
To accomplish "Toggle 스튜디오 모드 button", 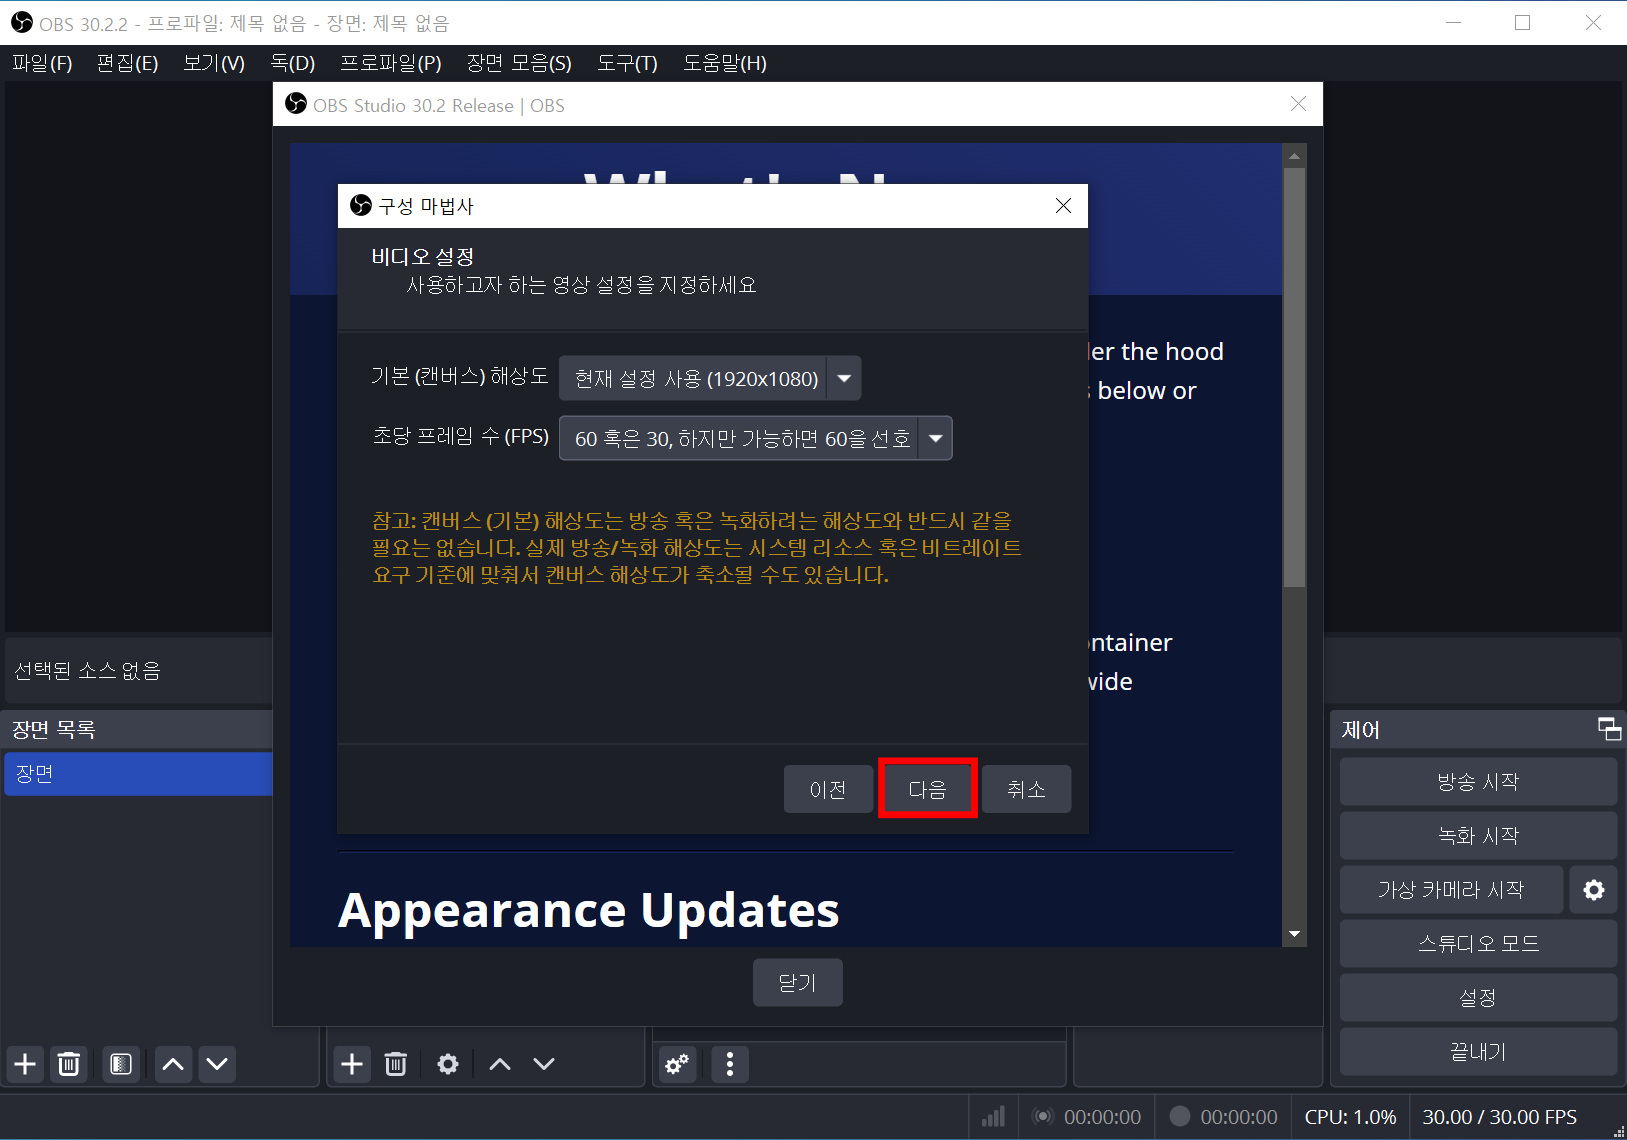I will [x=1478, y=943].
